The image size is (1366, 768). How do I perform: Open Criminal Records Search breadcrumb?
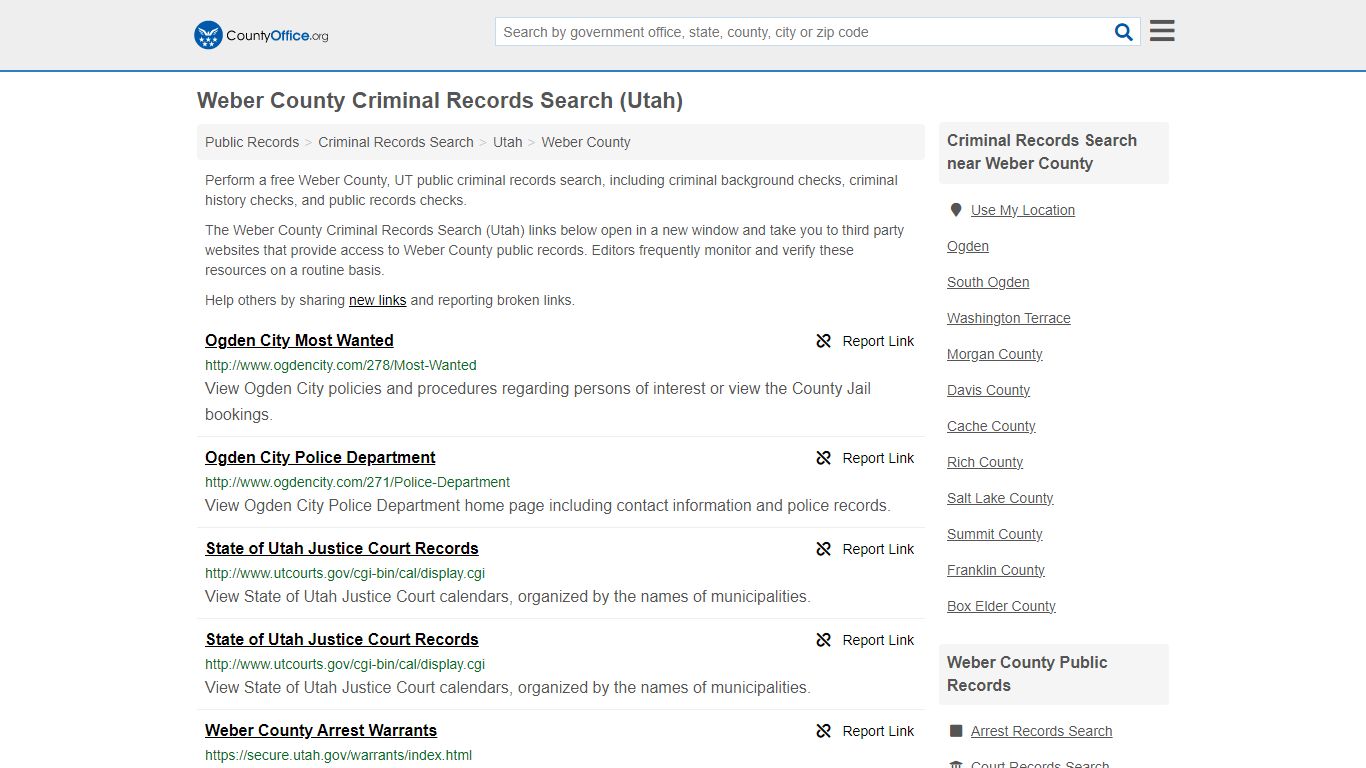click(396, 142)
